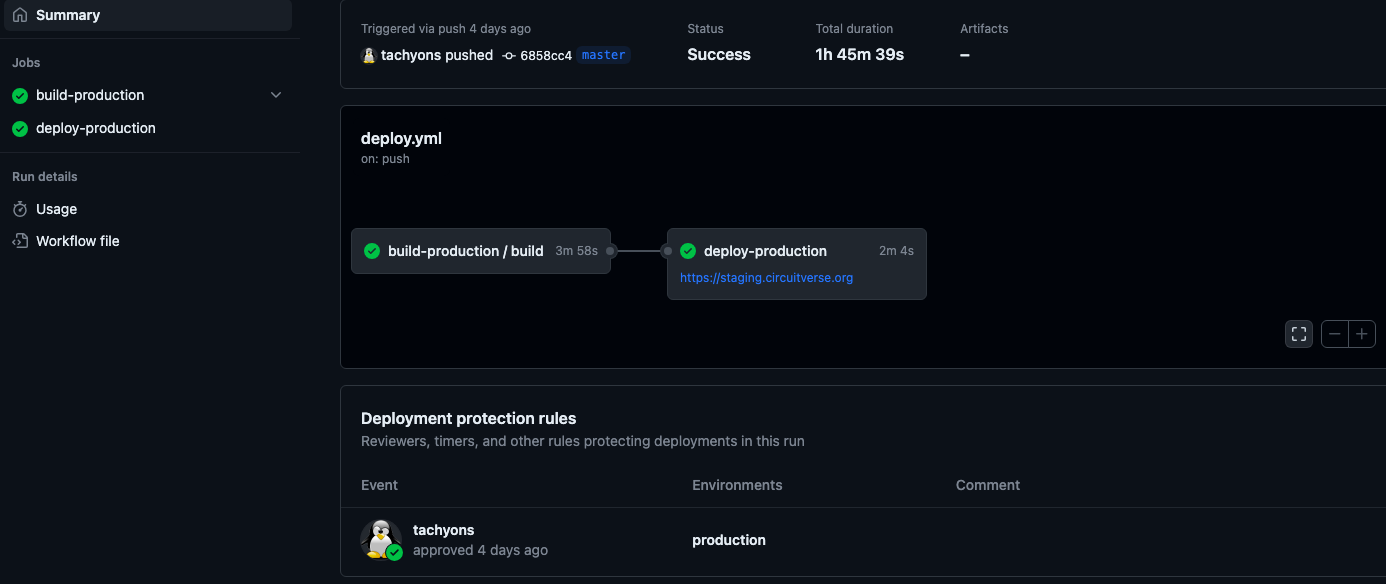Zoom in the workflow graph
The width and height of the screenshot is (1386, 584).
1362,334
